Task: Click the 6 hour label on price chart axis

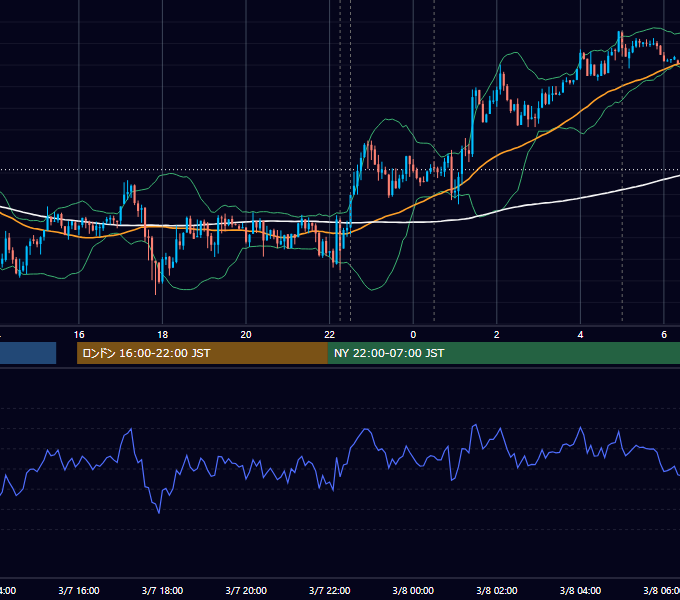Action: pyautogui.click(x=664, y=334)
